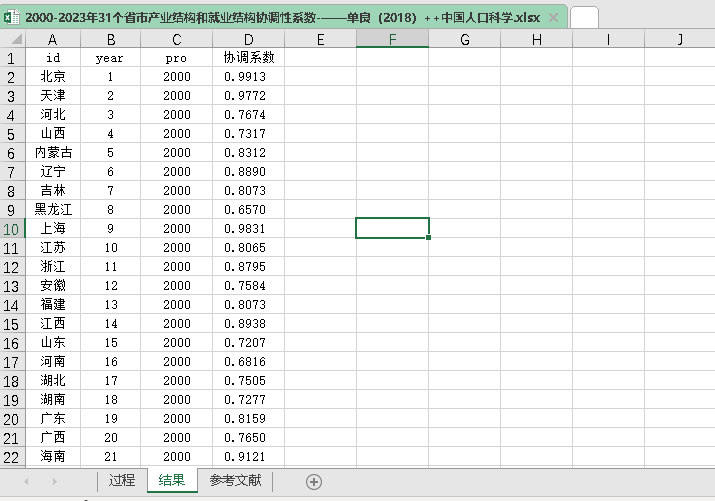This screenshot has width=715, height=501.
Task: Select column D header
Action: (x=249, y=40)
